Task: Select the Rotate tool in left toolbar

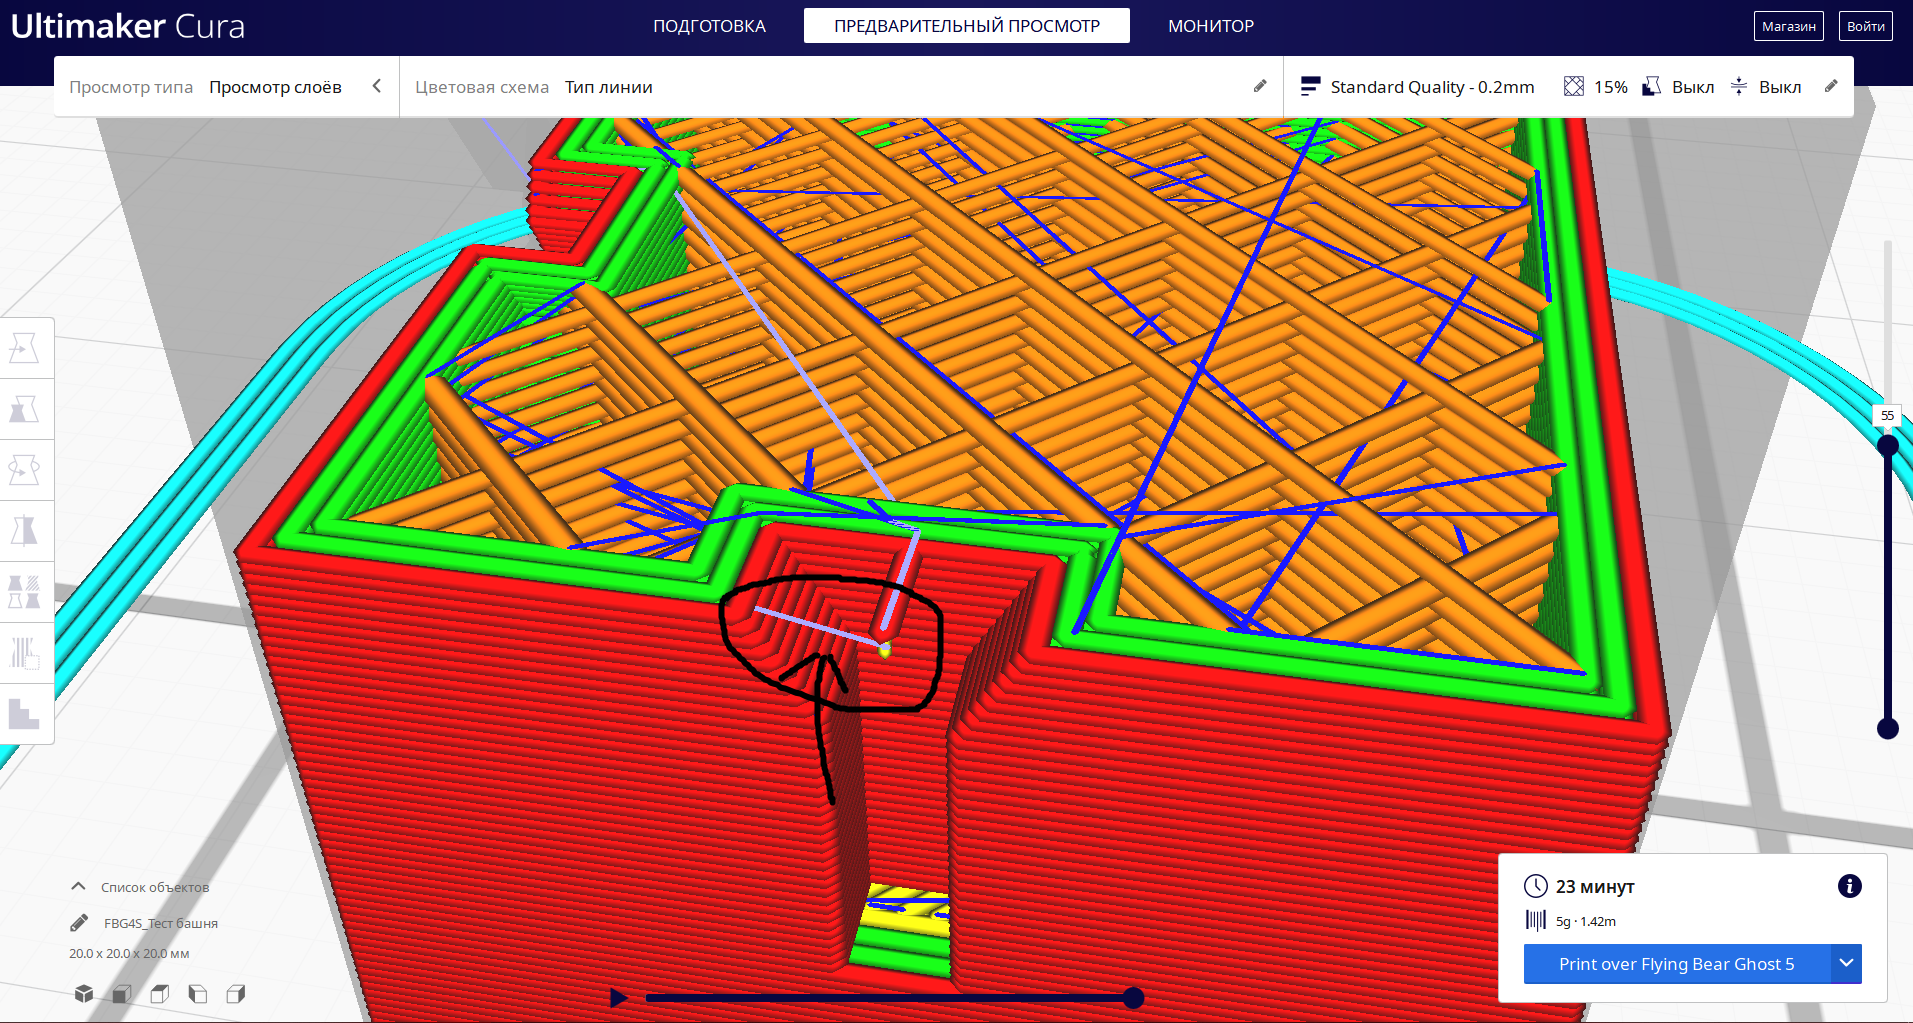Action: point(24,470)
